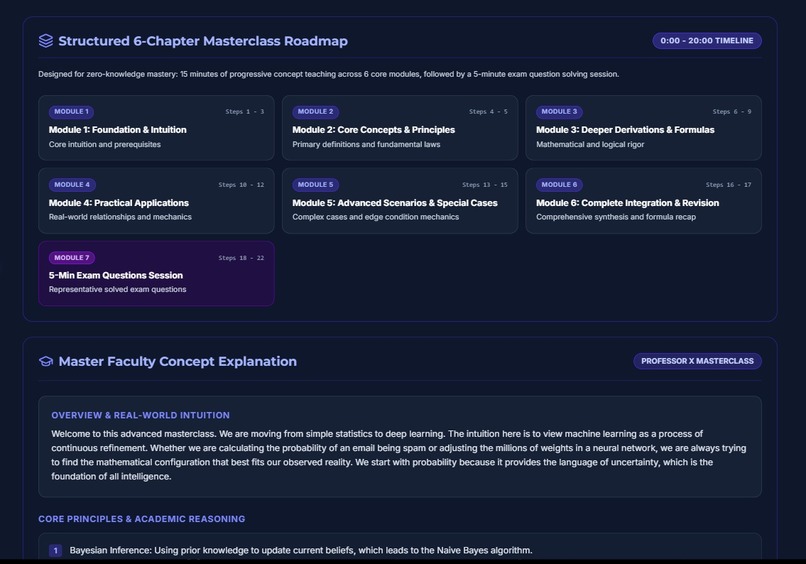The width and height of the screenshot is (806, 564).
Task: Click CORE PRINCIPLES & ACADEMIC REASONING heading
Action: pyautogui.click(x=142, y=519)
